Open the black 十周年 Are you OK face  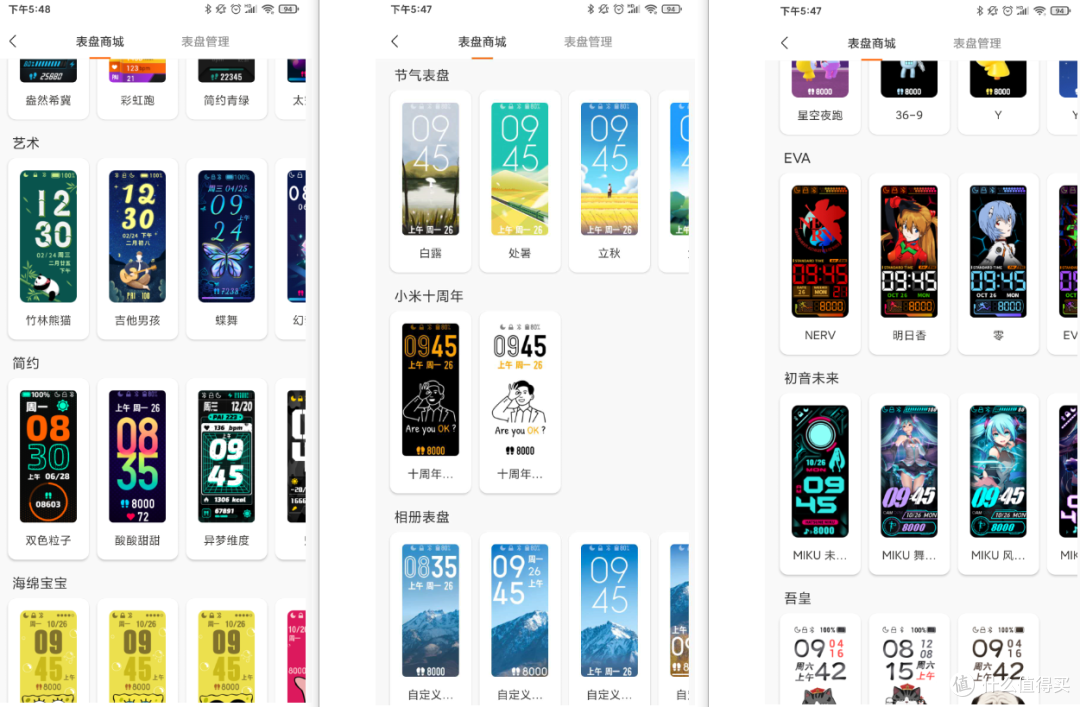(x=430, y=402)
